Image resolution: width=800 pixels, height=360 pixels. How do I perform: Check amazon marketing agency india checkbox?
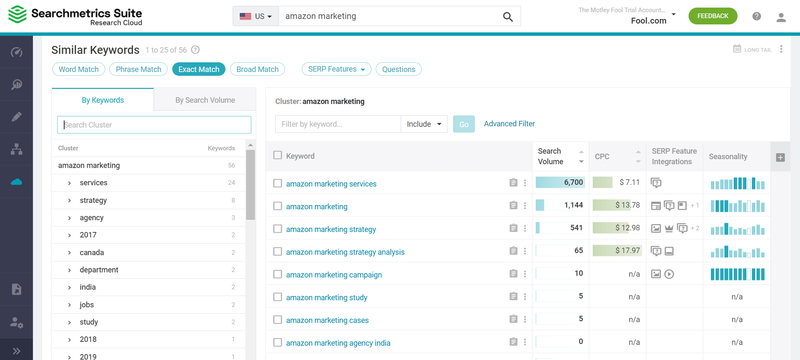(278, 342)
